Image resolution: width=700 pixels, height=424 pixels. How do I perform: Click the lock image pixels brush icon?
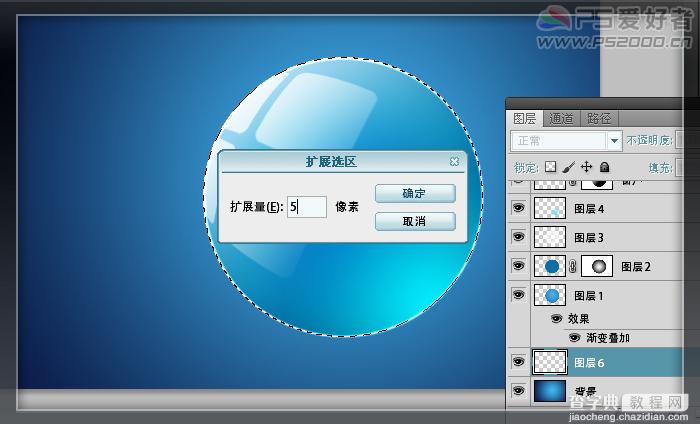pyautogui.click(x=568, y=167)
